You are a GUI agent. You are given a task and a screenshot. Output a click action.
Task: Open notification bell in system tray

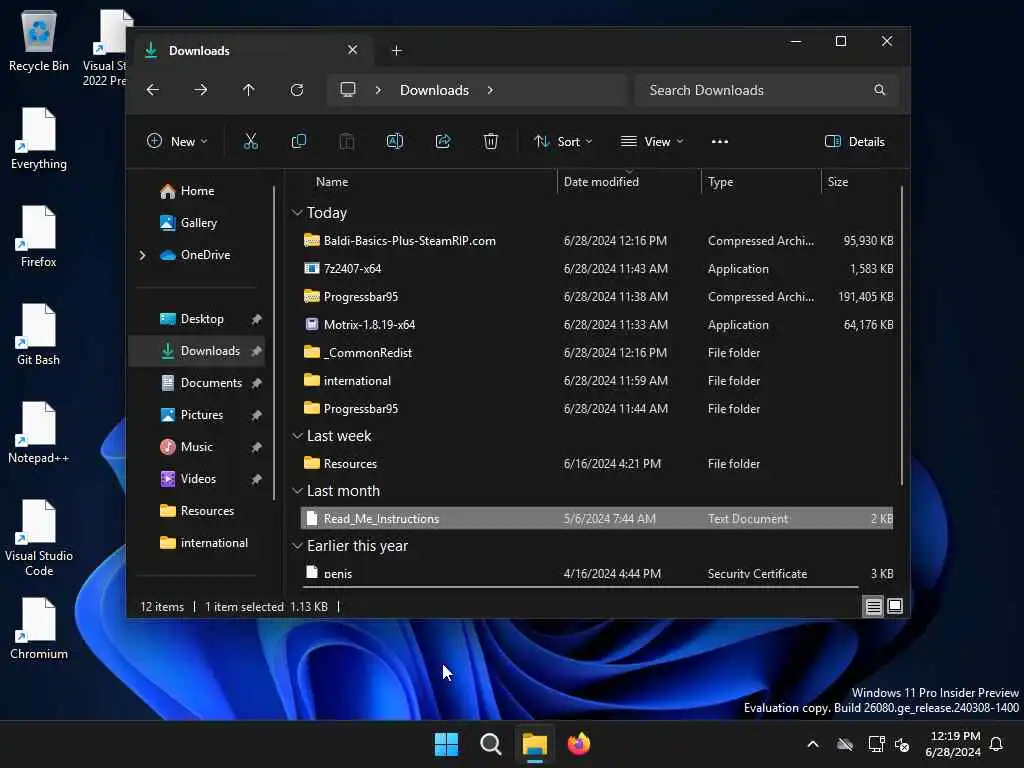click(x=996, y=744)
